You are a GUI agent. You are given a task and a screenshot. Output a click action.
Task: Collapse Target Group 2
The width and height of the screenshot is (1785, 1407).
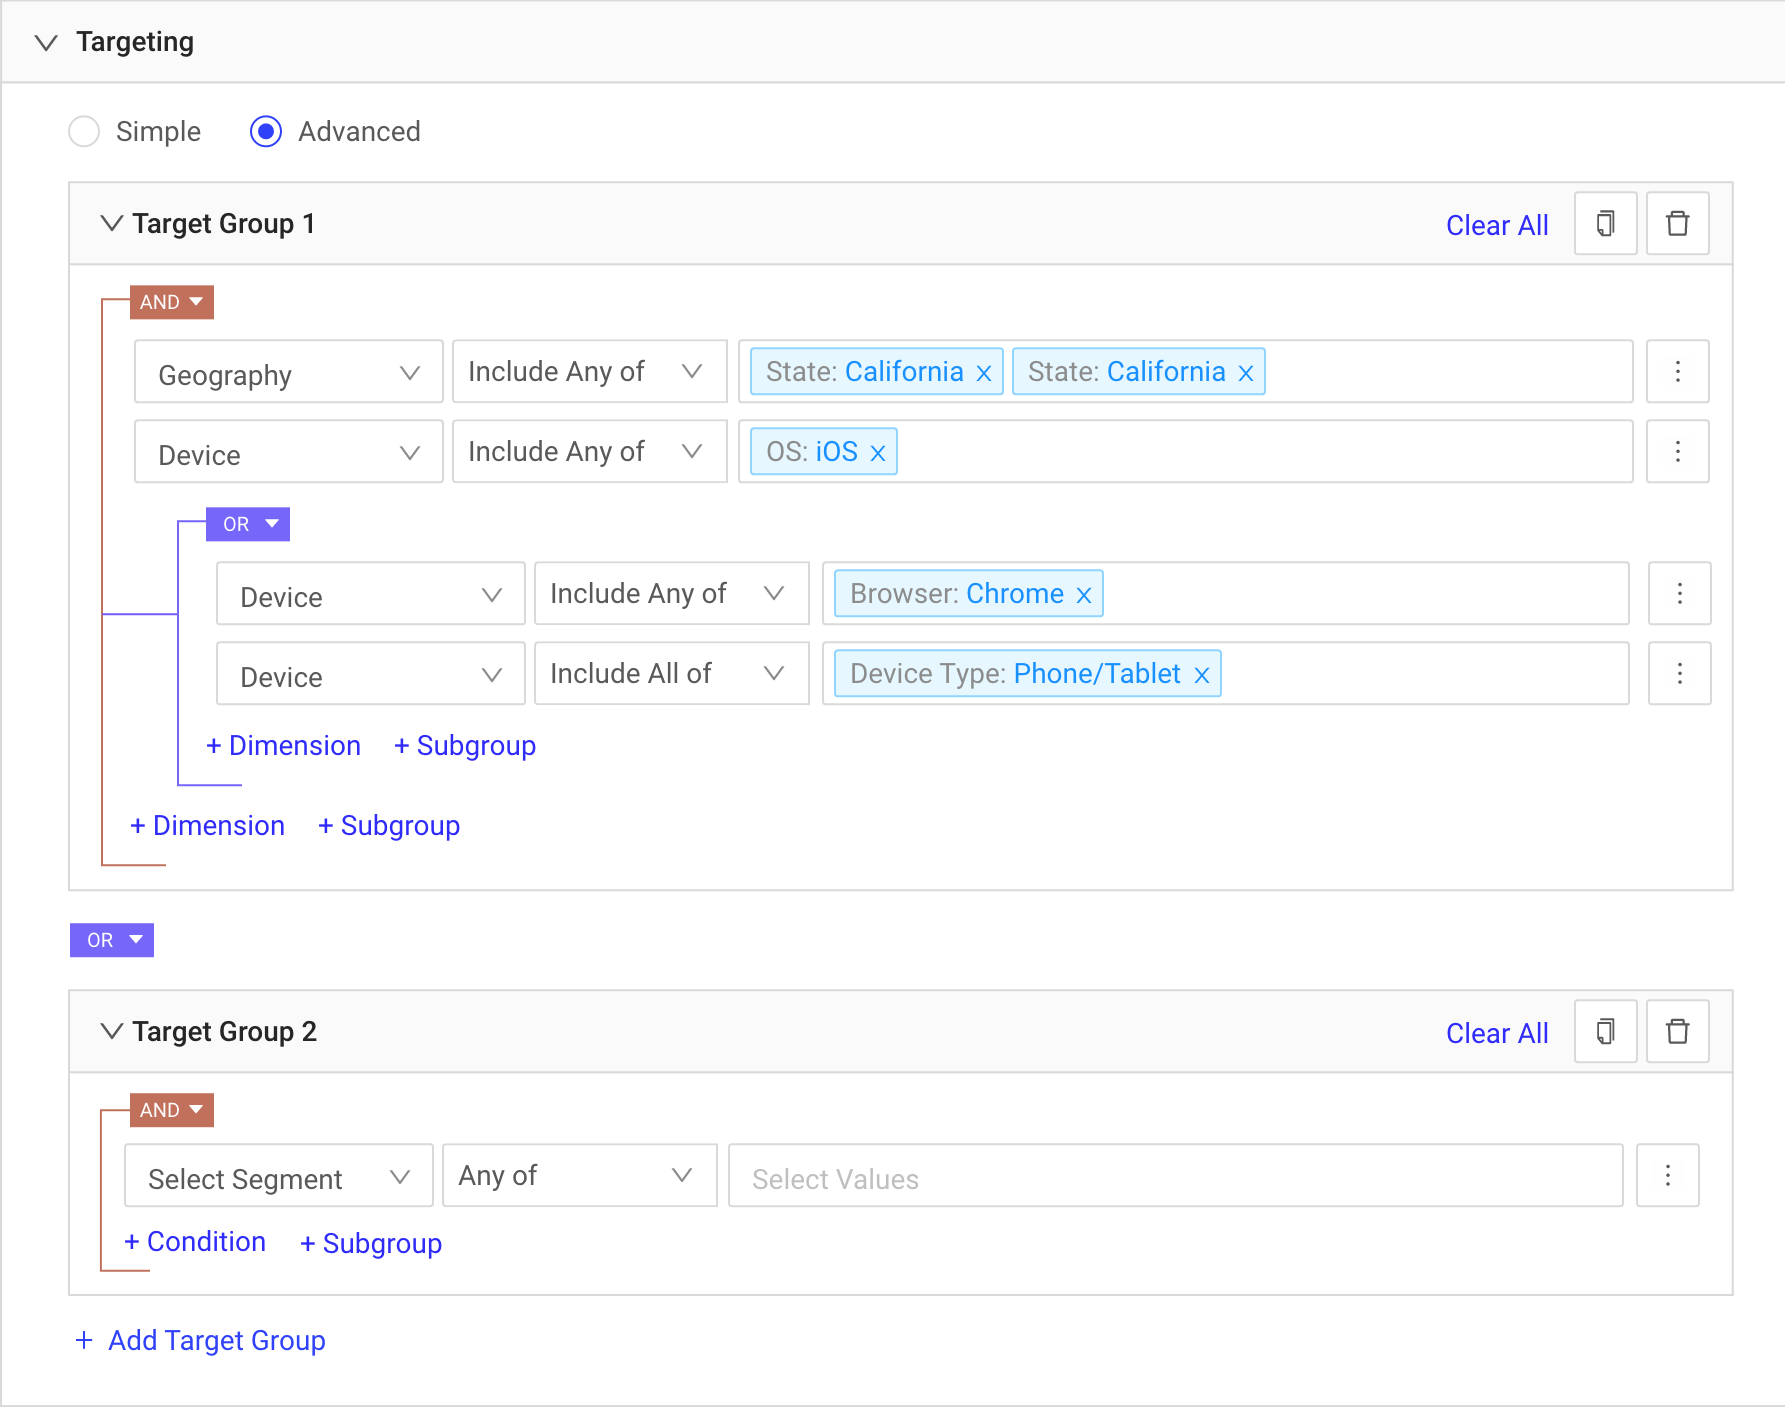click(x=112, y=1031)
